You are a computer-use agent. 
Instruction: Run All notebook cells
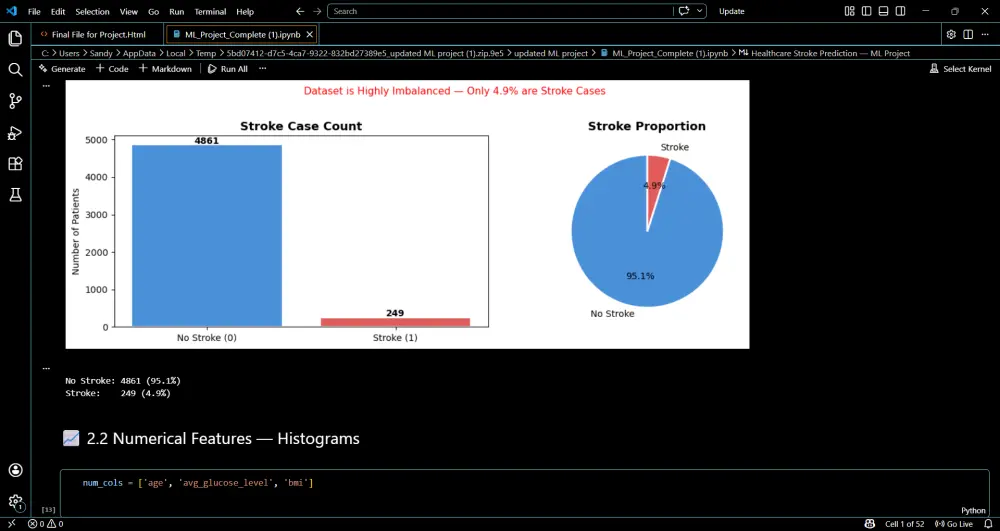228,69
